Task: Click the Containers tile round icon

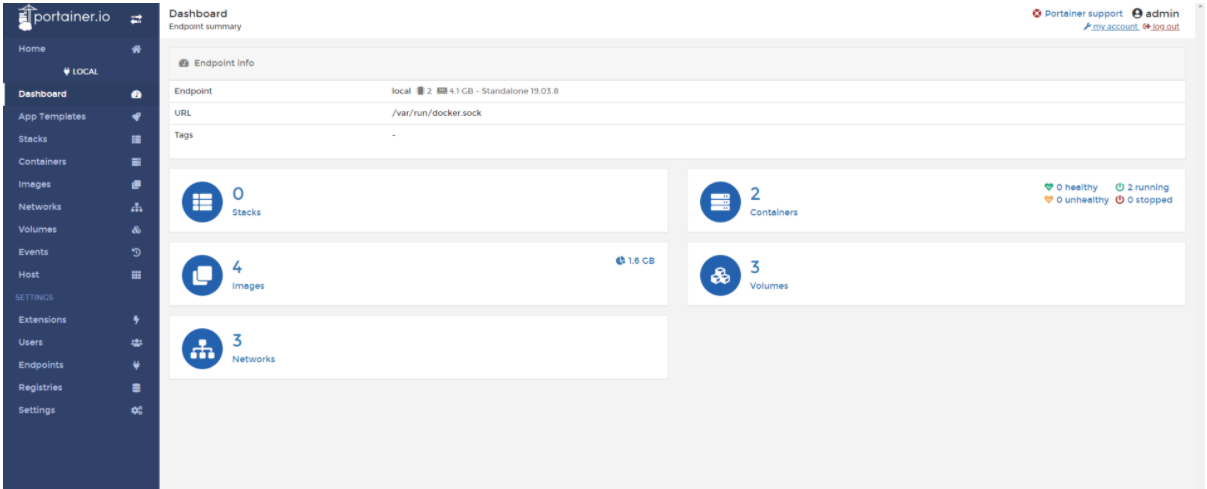Action: pyautogui.click(x=720, y=202)
